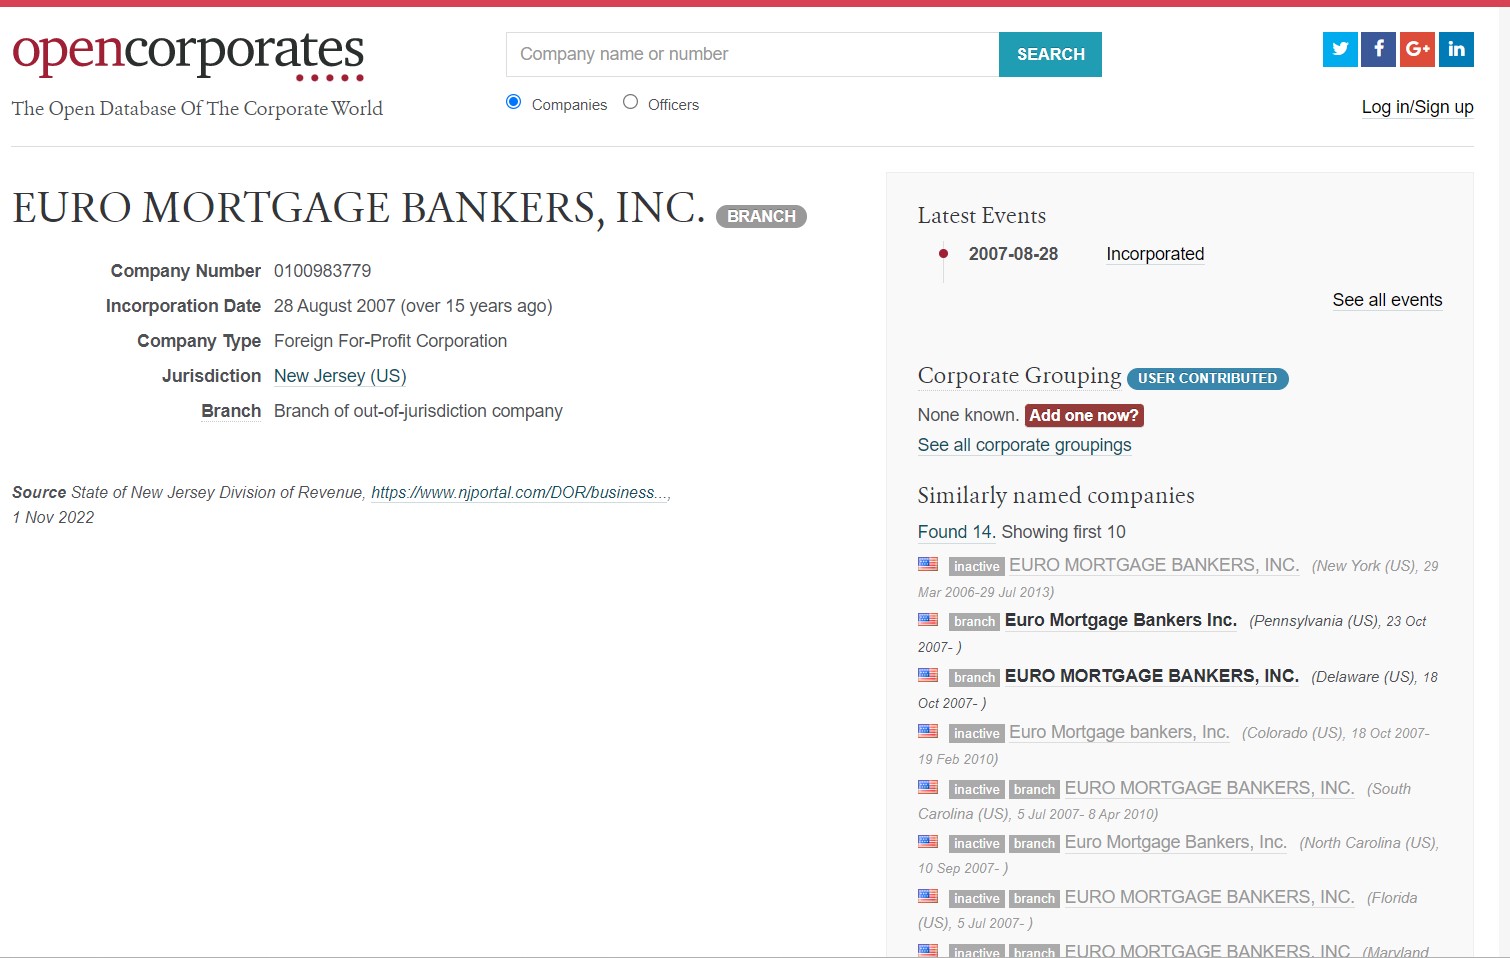Click the company number 0100983779
Image resolution: width=1510 pixels, height=958 pixels.
pos(322,271)
